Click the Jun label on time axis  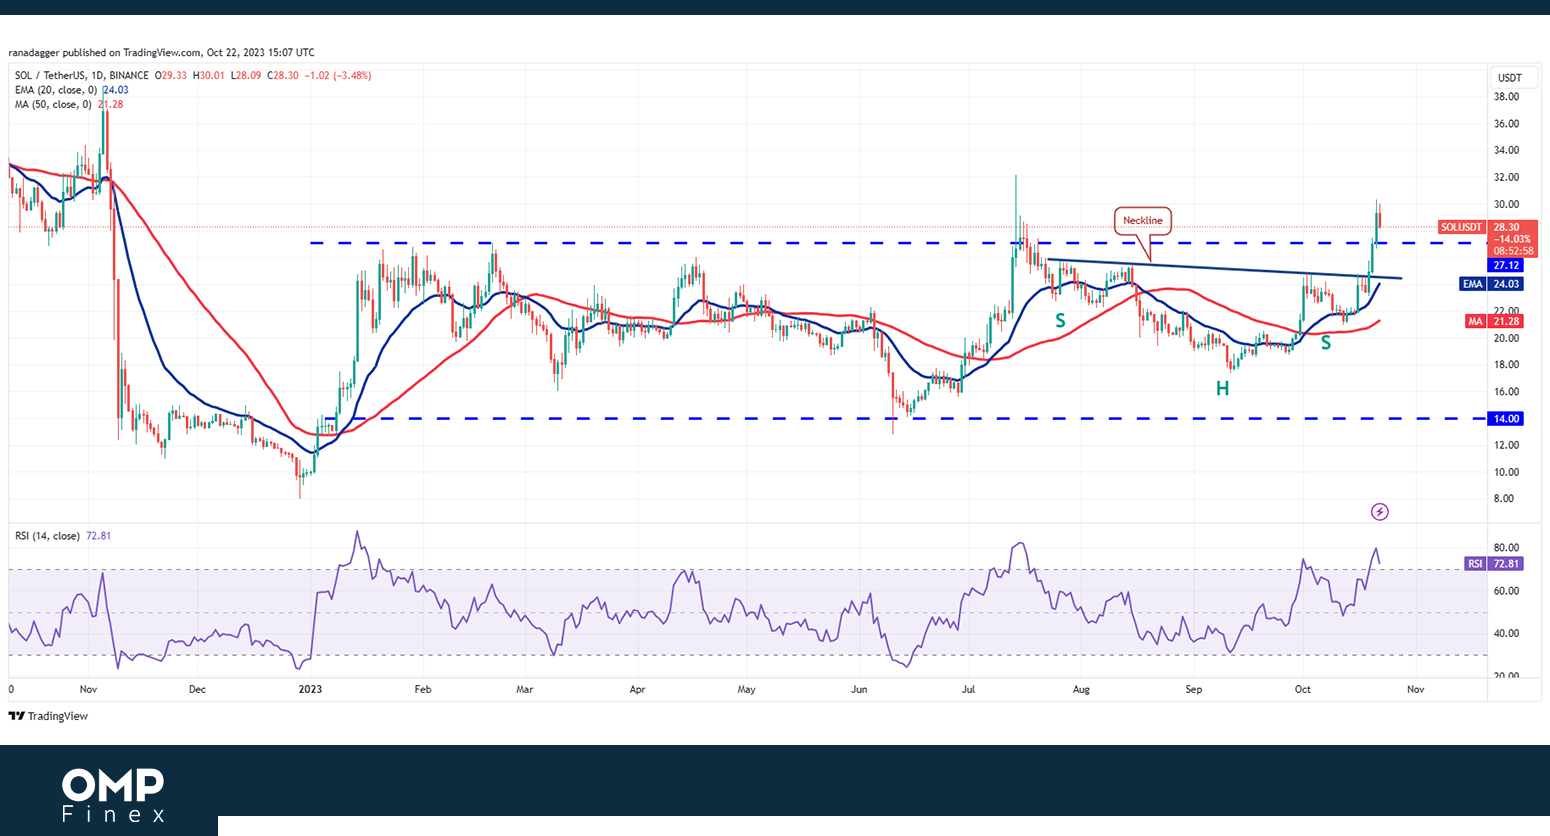click(x=859, y=690)
